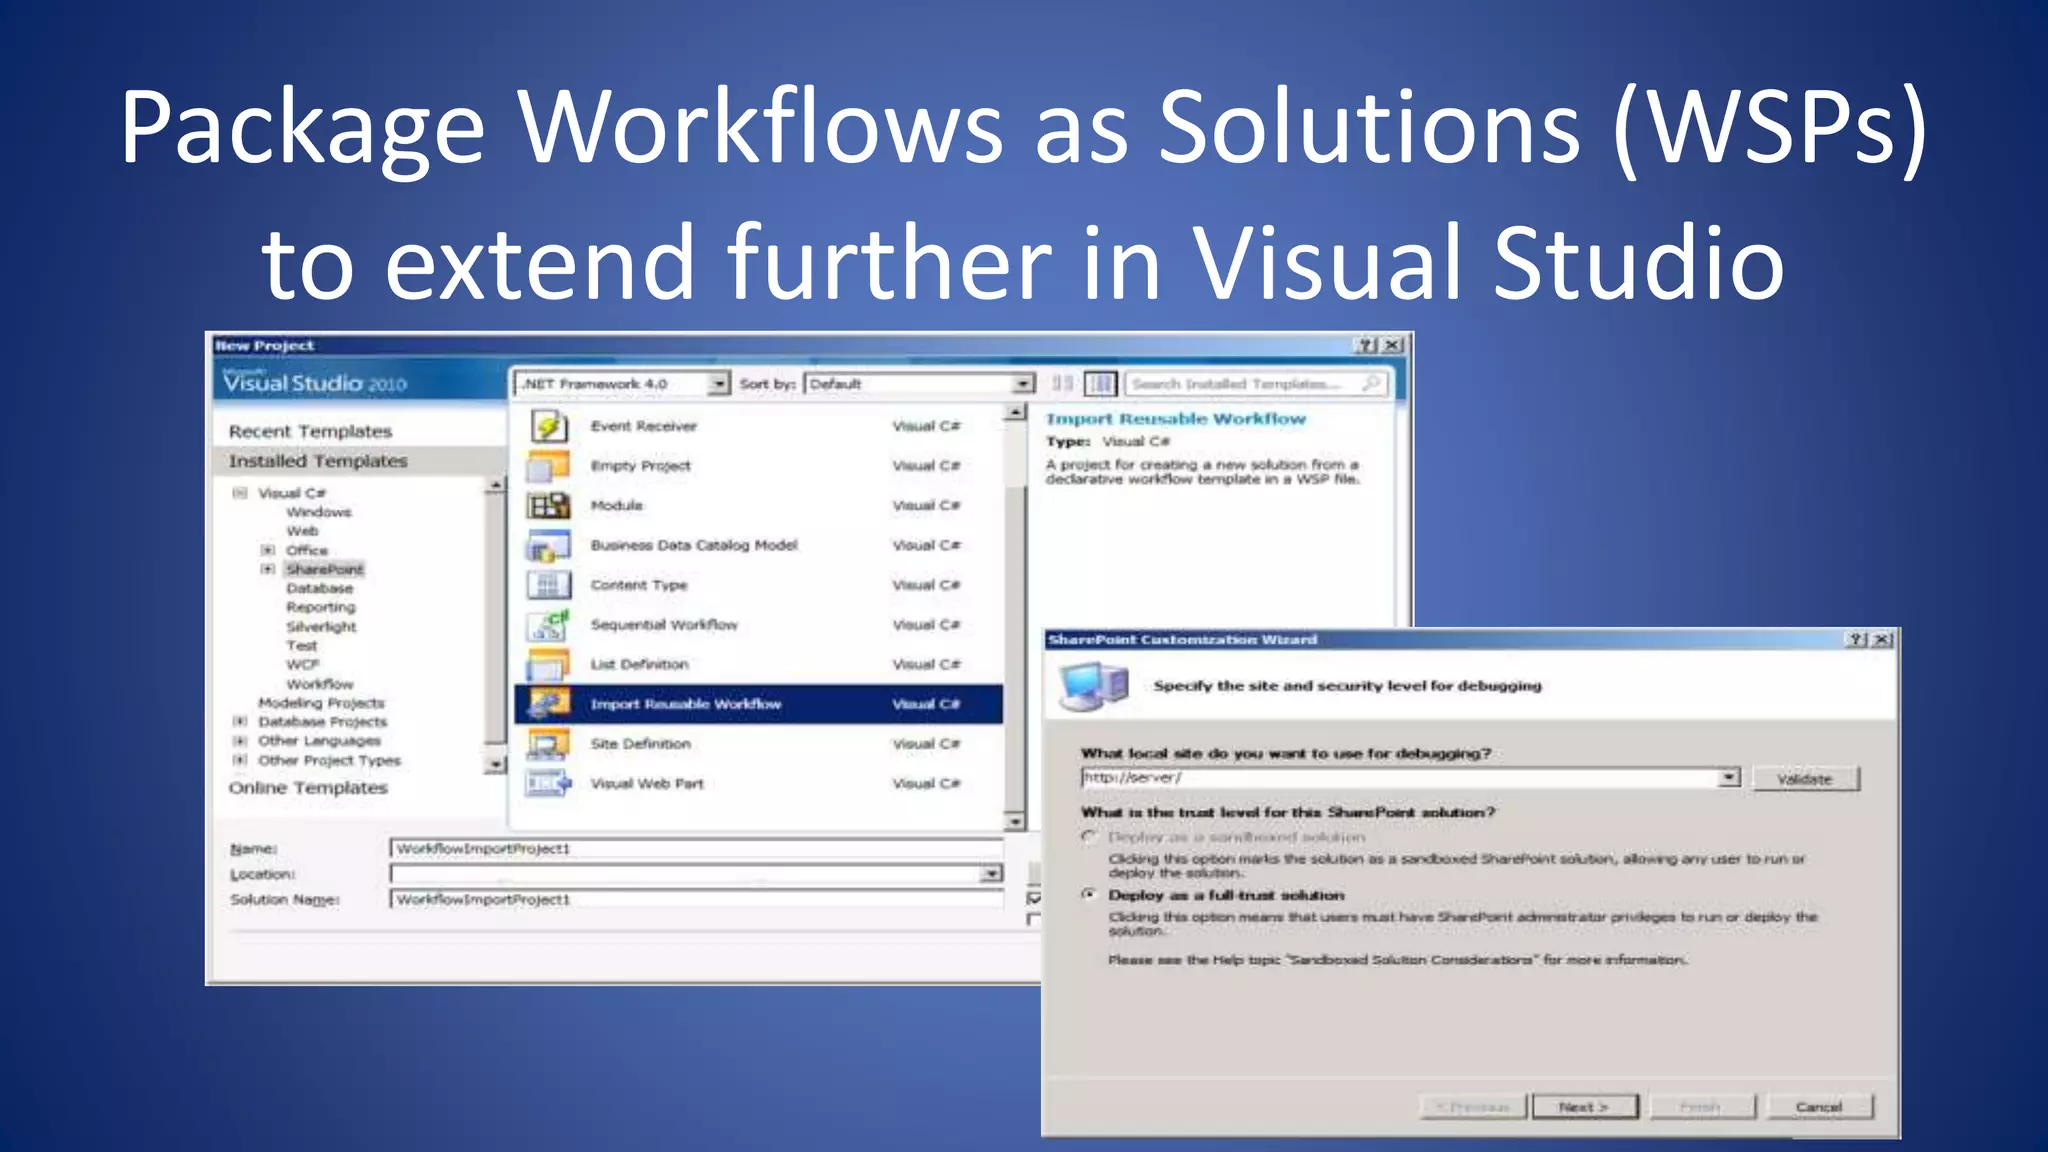This screenshot has height=1152, width=2048.
Task: Choose the List Definition template icon
Action: (549, 665)
